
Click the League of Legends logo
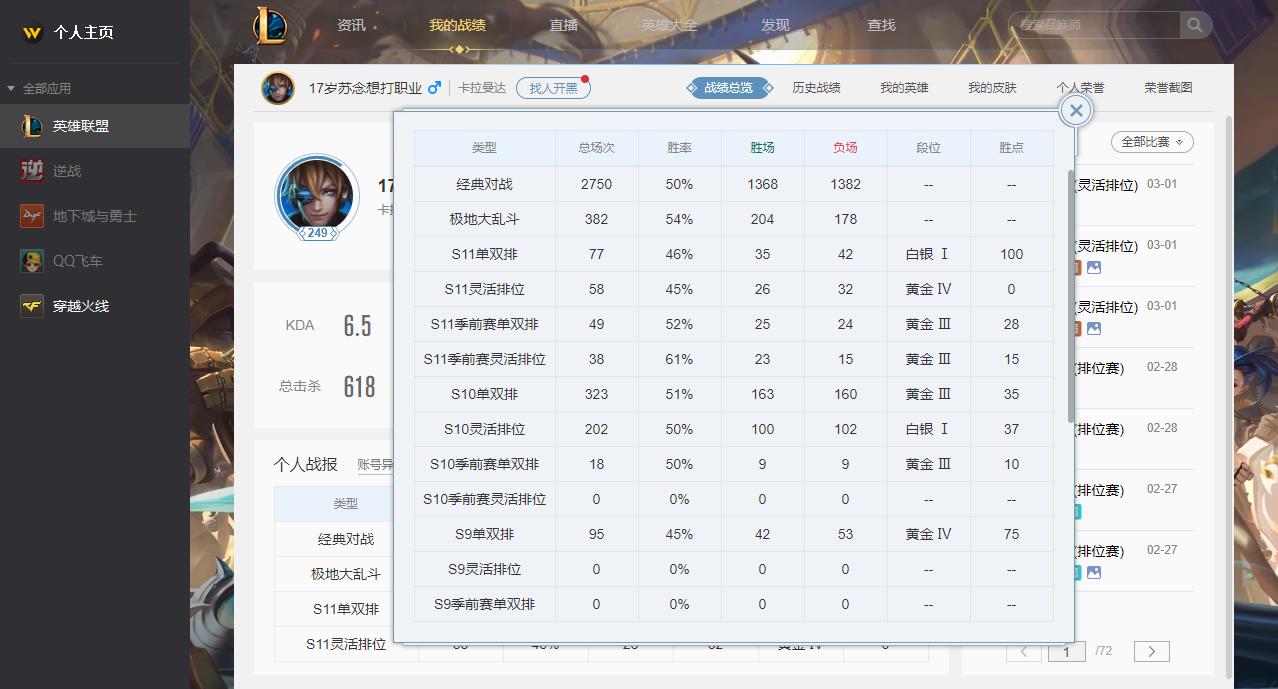click(x=269, y=26)
